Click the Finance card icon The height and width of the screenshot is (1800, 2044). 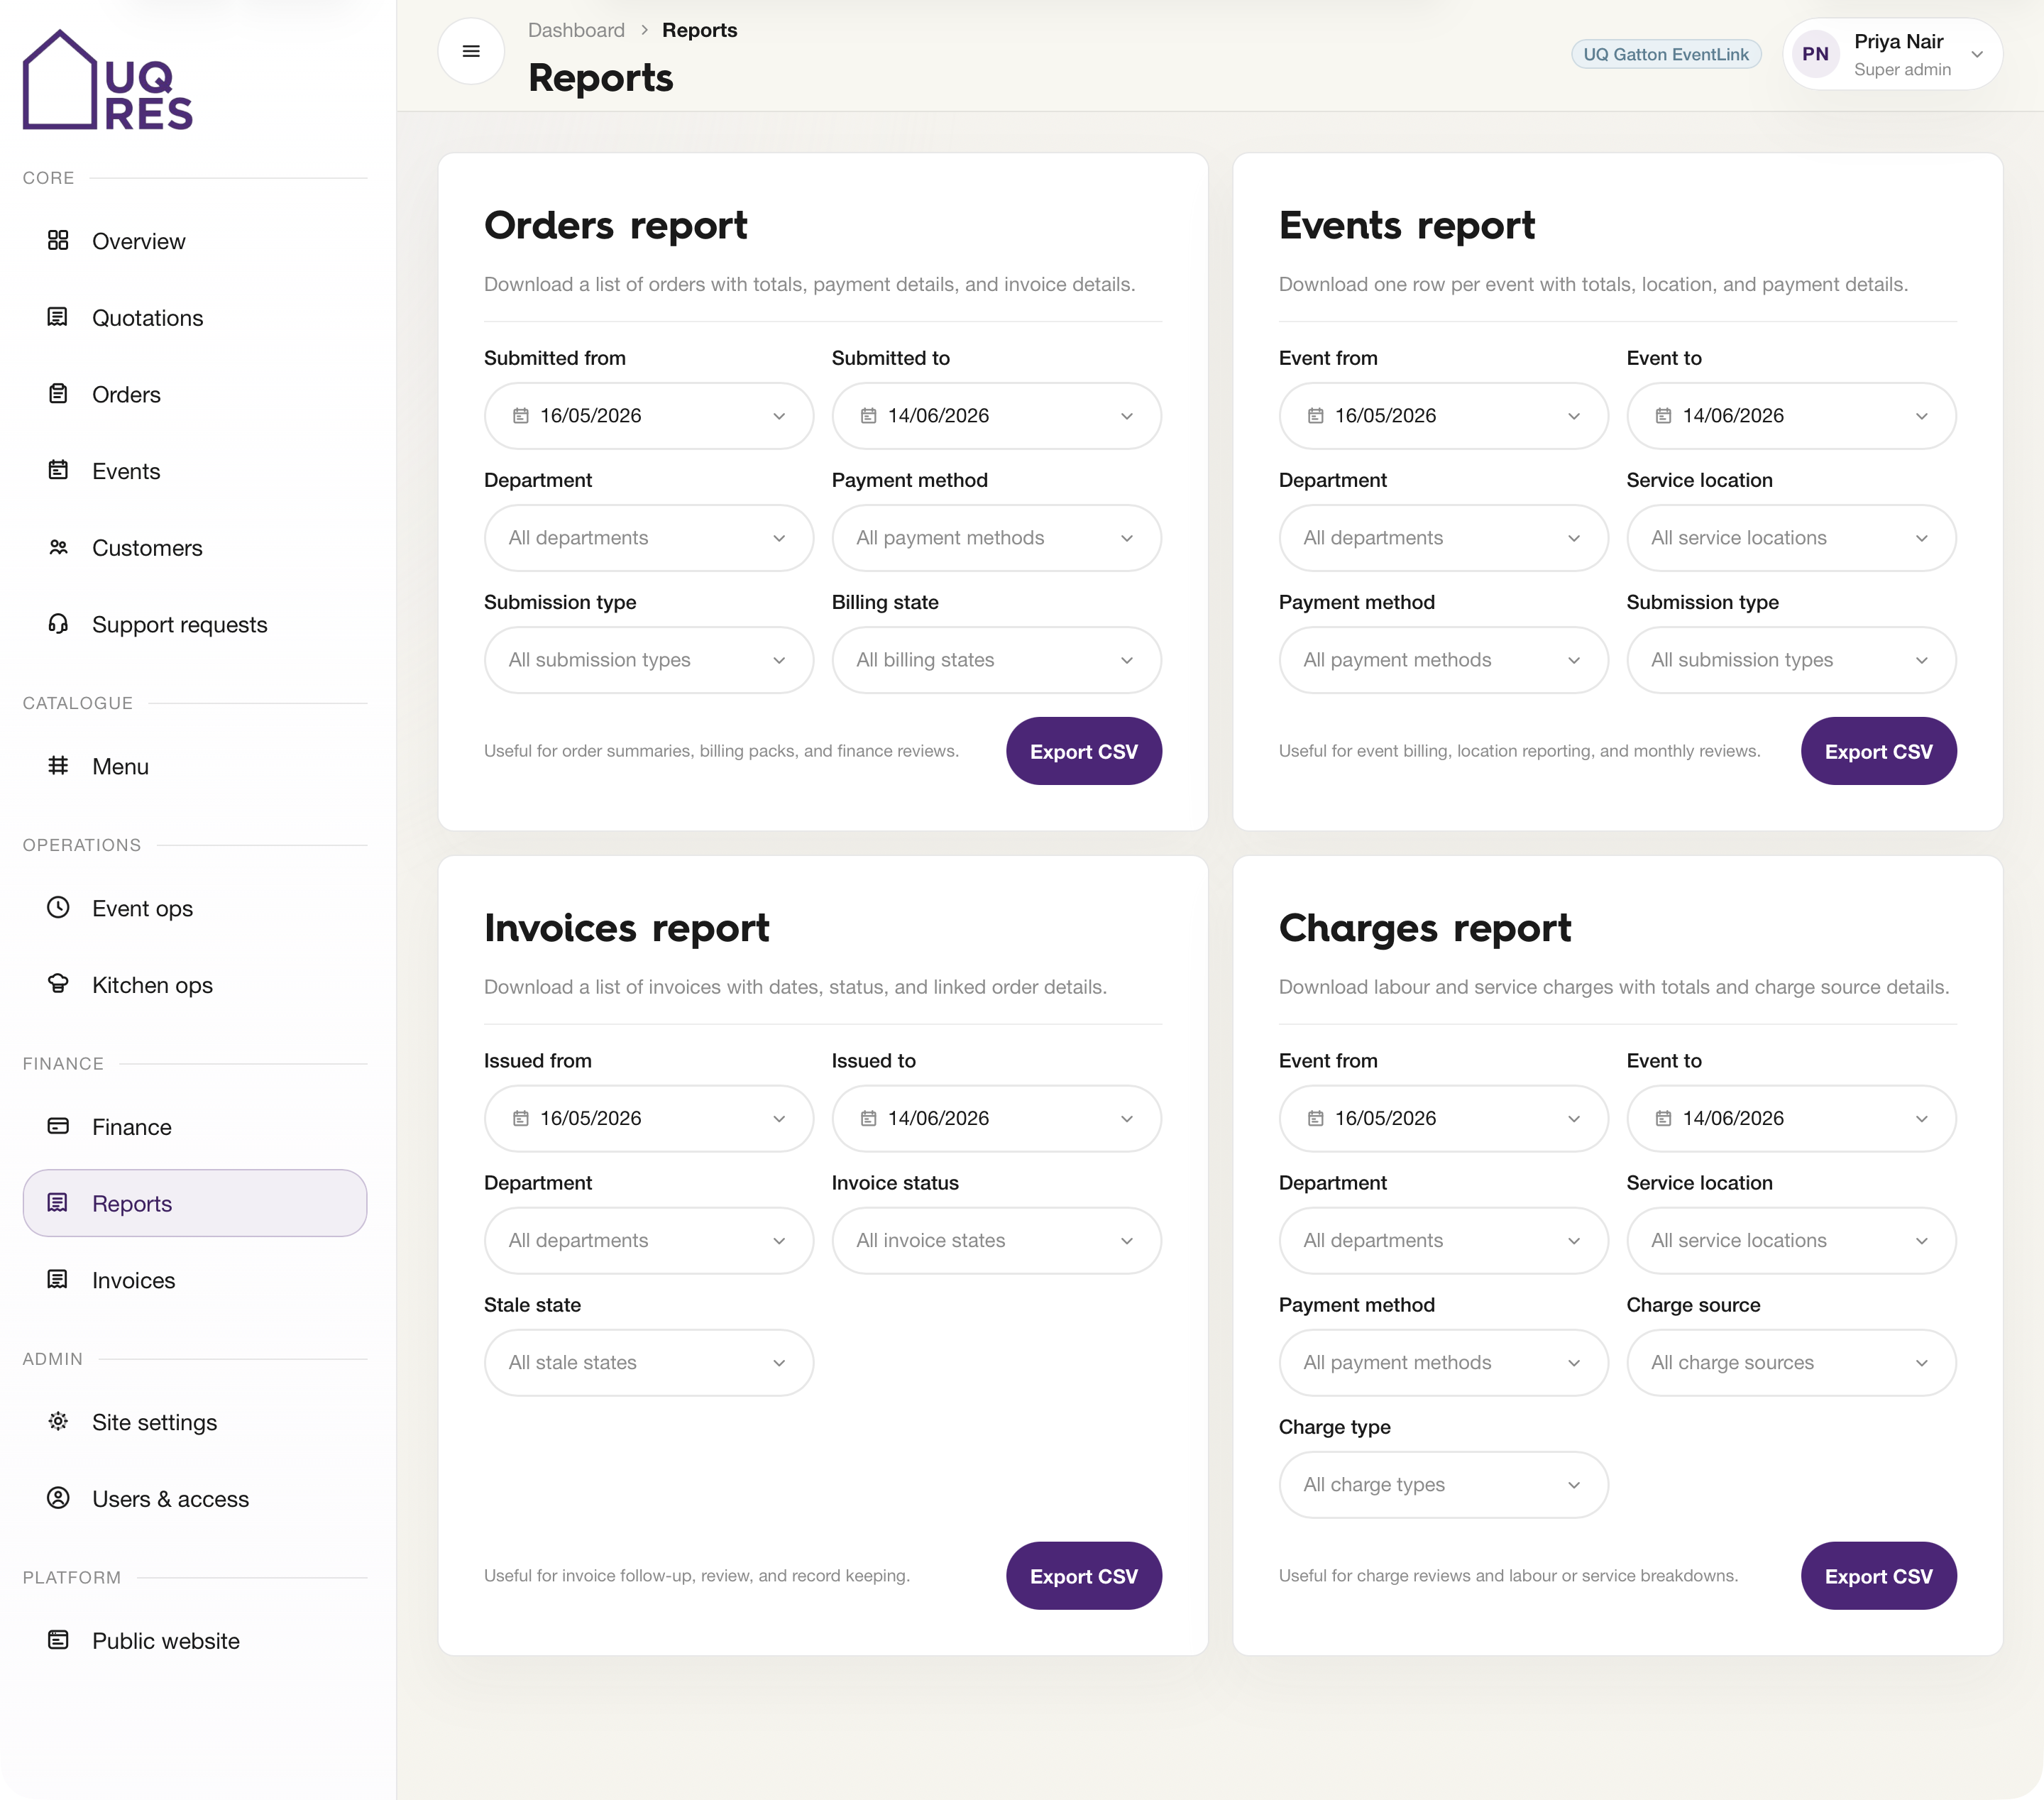click(x=58, y=1126)
